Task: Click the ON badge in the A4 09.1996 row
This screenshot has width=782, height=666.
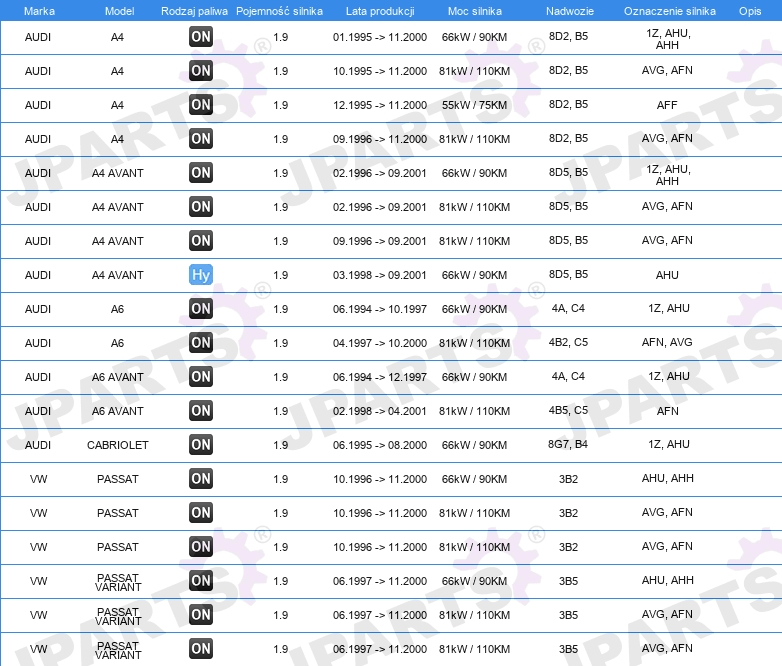Action: 200,138
